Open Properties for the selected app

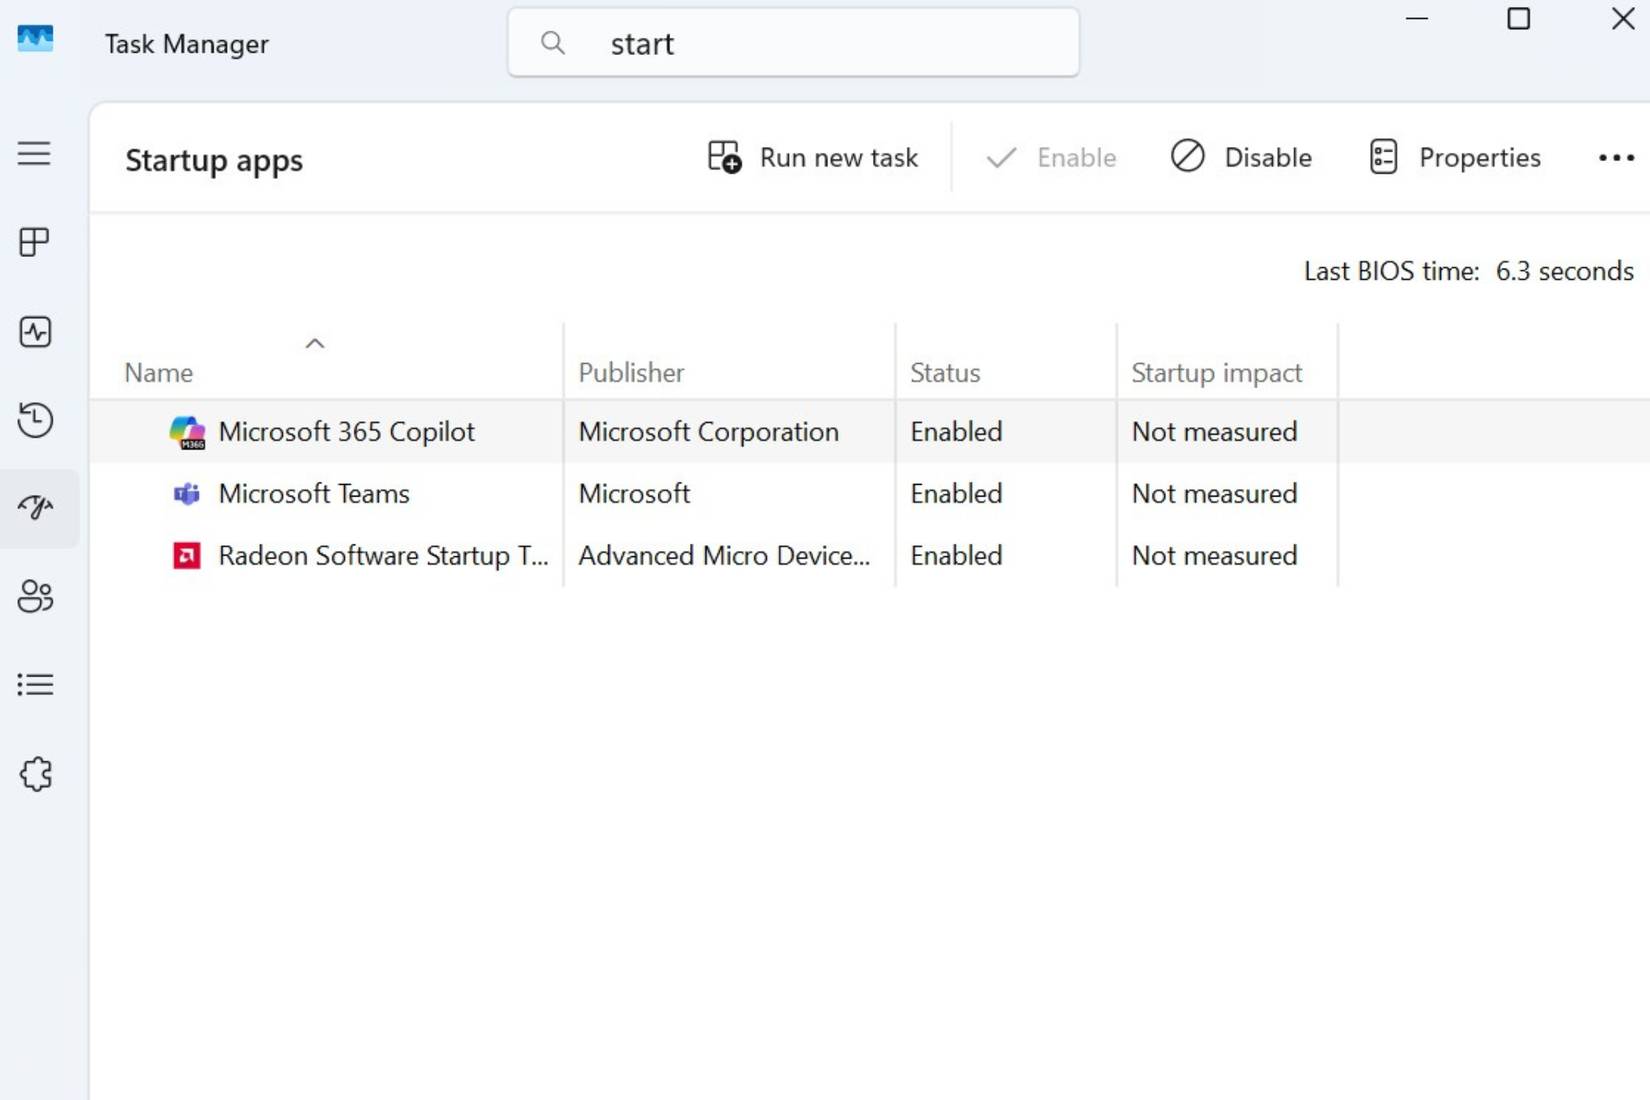click(1454, 157)
